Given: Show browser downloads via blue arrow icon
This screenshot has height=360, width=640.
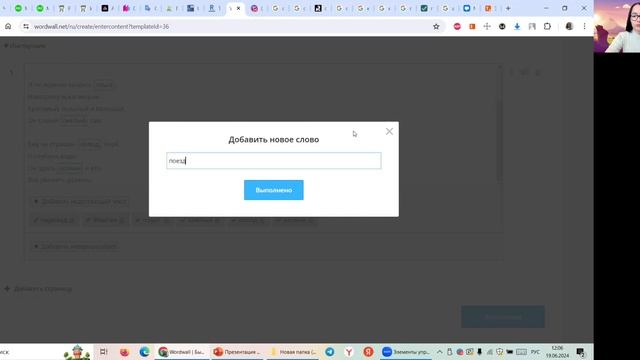Looking at the screenshot, I should coord(517,27).
